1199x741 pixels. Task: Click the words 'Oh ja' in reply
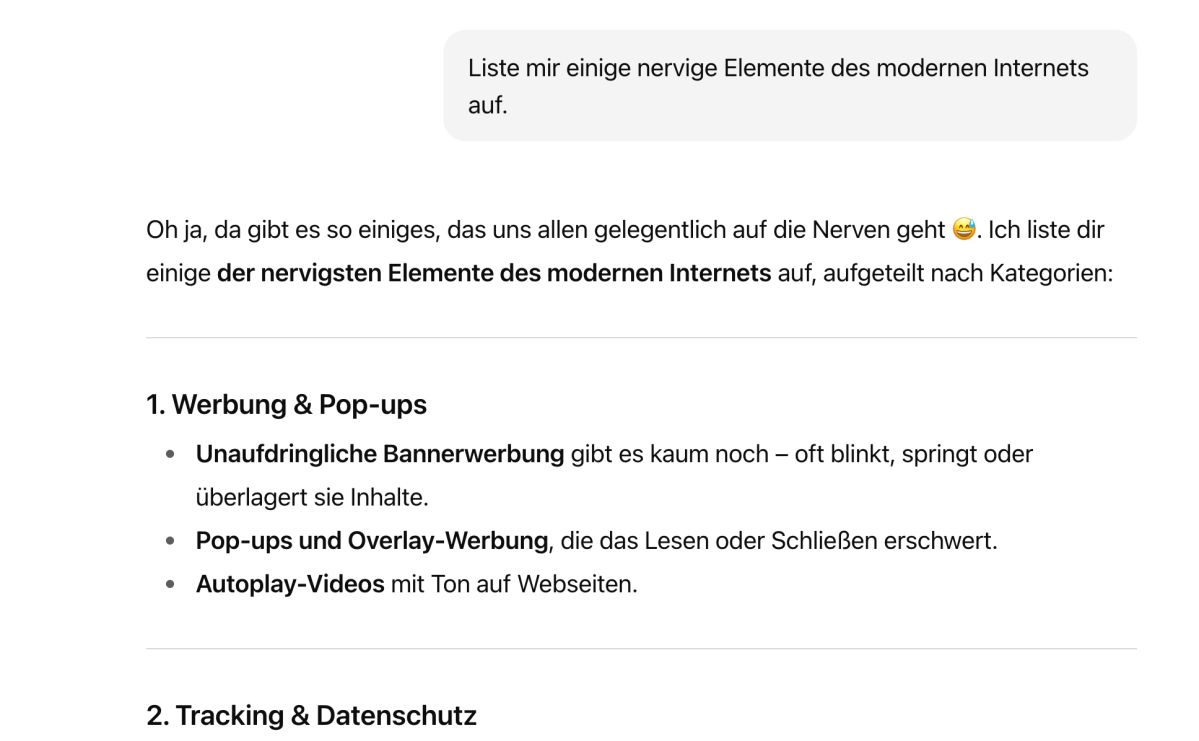point(175,229)
